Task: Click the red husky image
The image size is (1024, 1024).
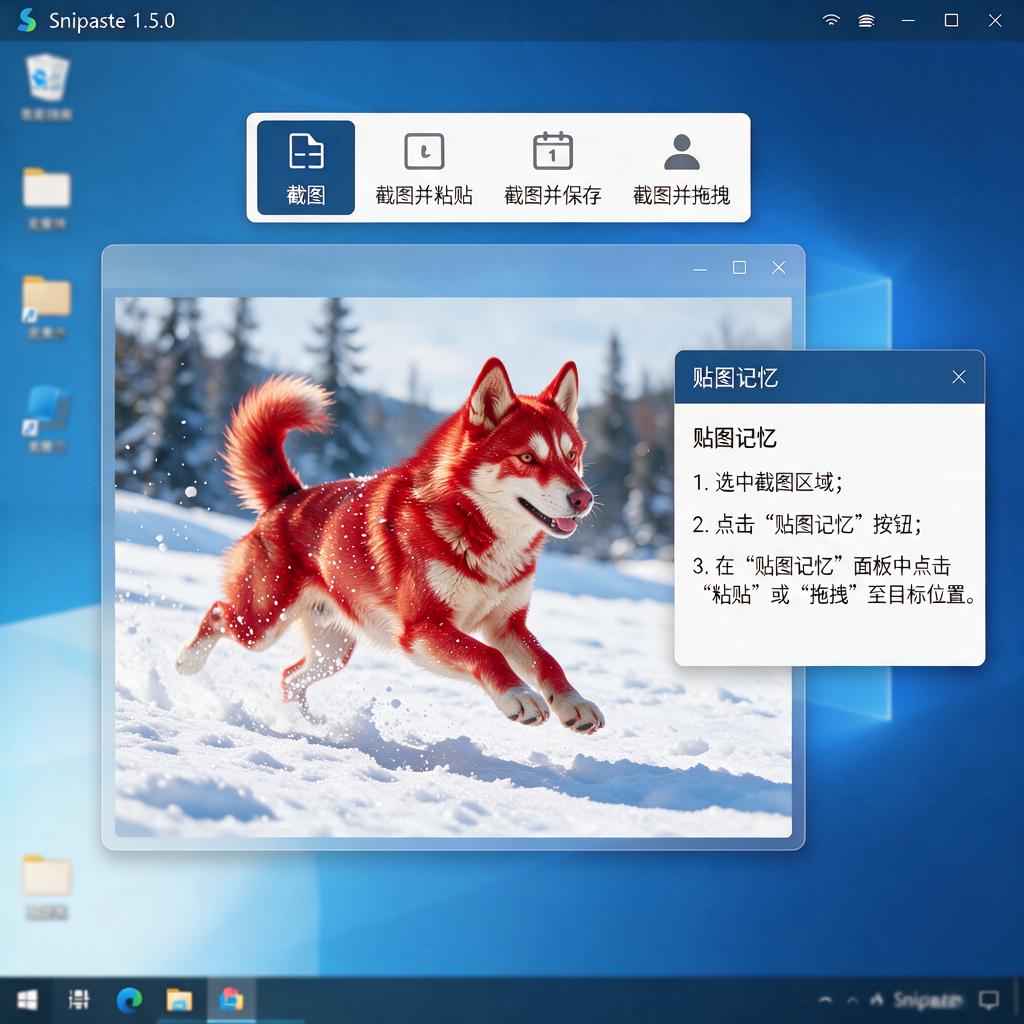Action: 453,567
